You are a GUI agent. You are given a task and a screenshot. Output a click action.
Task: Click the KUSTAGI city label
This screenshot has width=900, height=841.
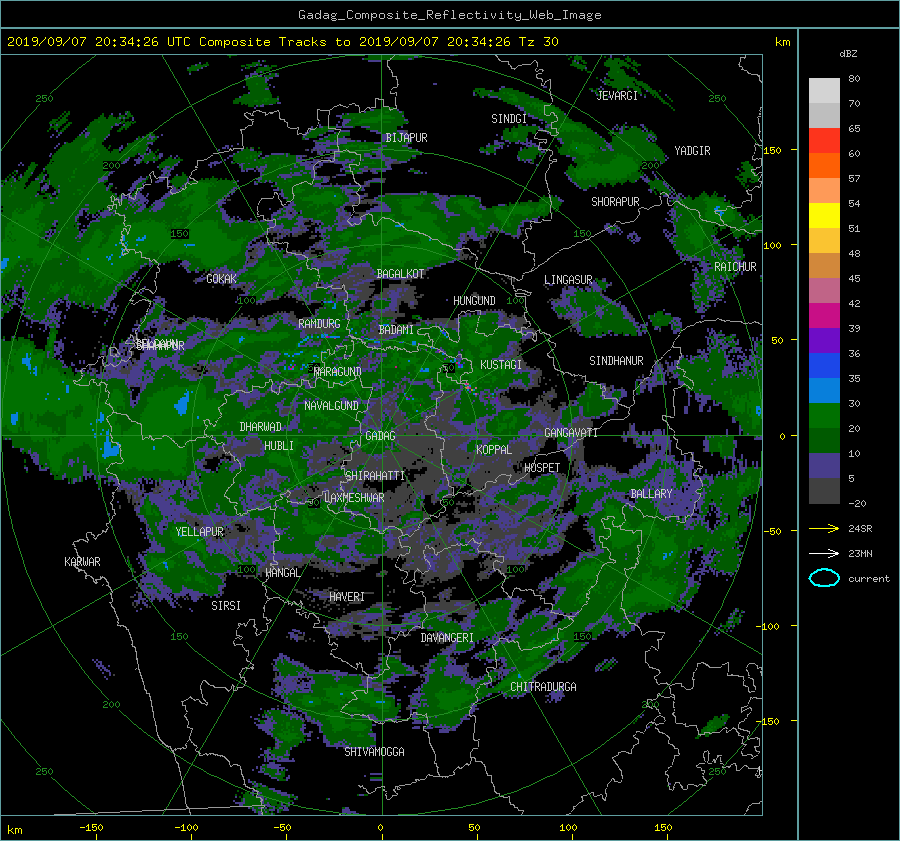(x=501, y=365)
